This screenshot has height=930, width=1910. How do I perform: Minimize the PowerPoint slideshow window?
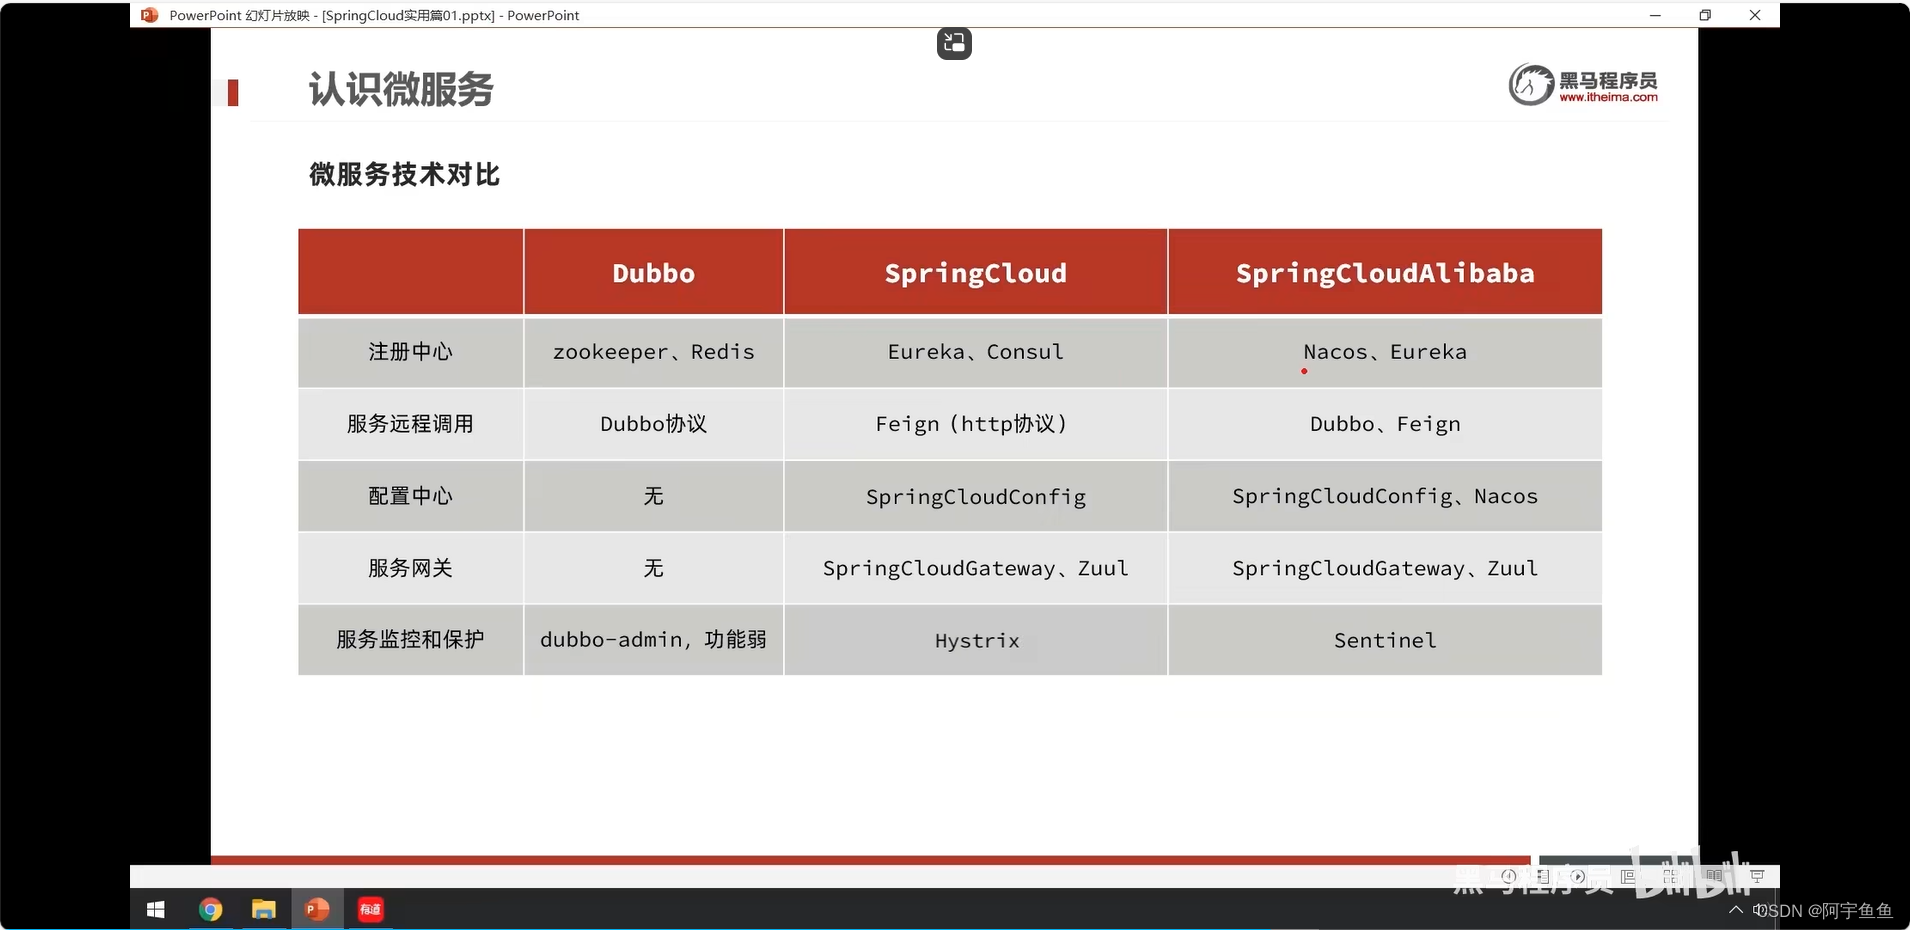click(x=1655, y=15)
